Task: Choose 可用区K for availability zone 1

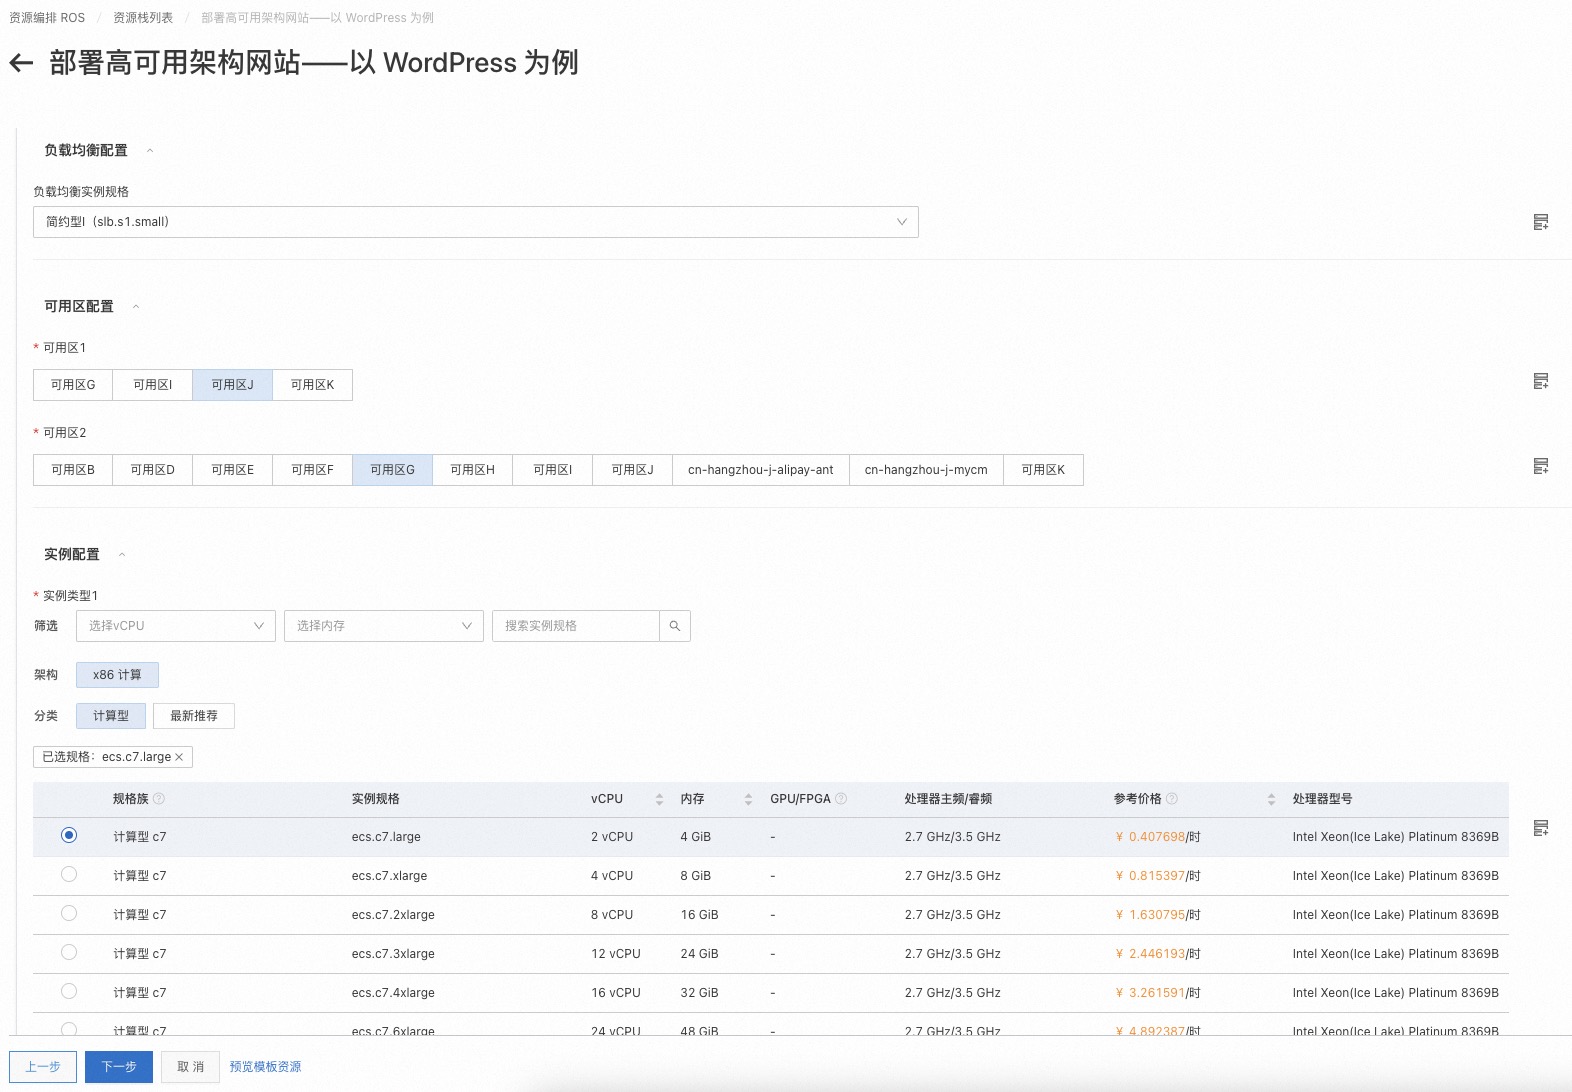Action: (312, 385)
